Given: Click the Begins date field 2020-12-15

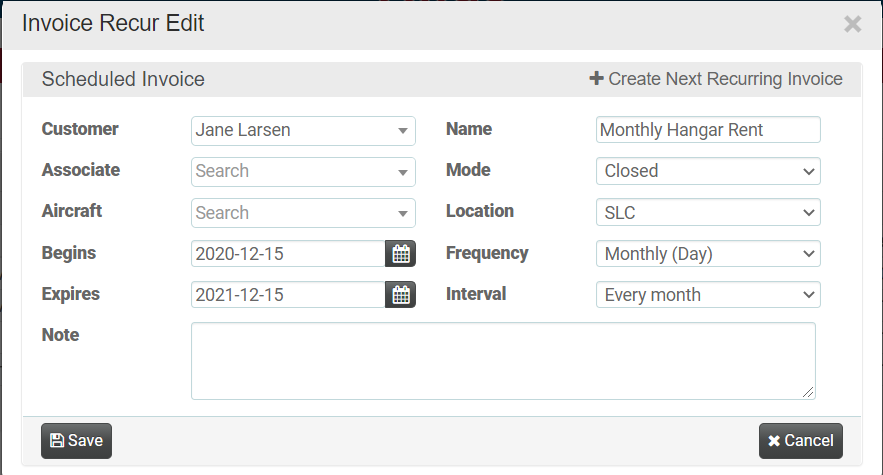Looking at the screenshot, I should coord(288,254).
